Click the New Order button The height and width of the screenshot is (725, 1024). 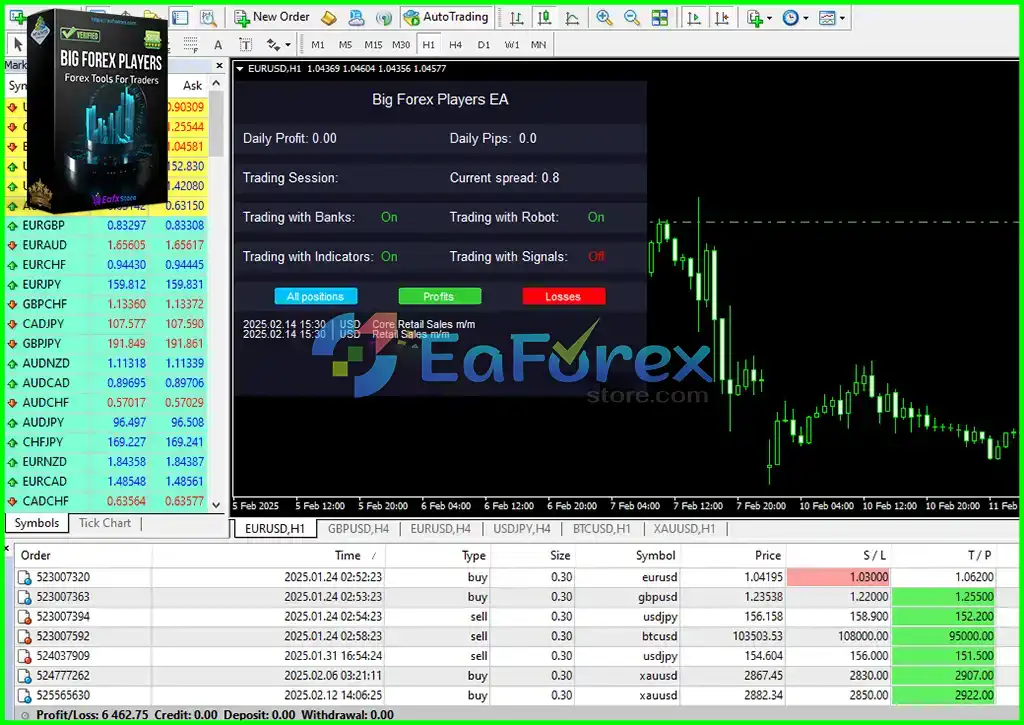click(272, 18)
